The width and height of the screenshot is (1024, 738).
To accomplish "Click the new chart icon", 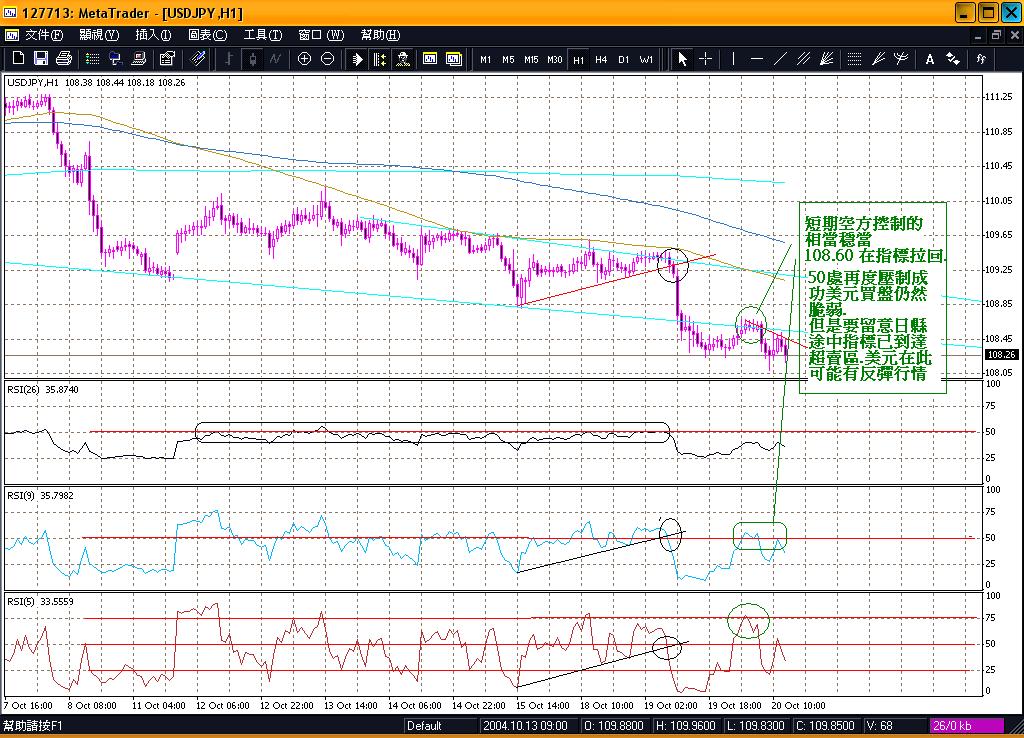I will pyautogui.click(x=16, y=58).
